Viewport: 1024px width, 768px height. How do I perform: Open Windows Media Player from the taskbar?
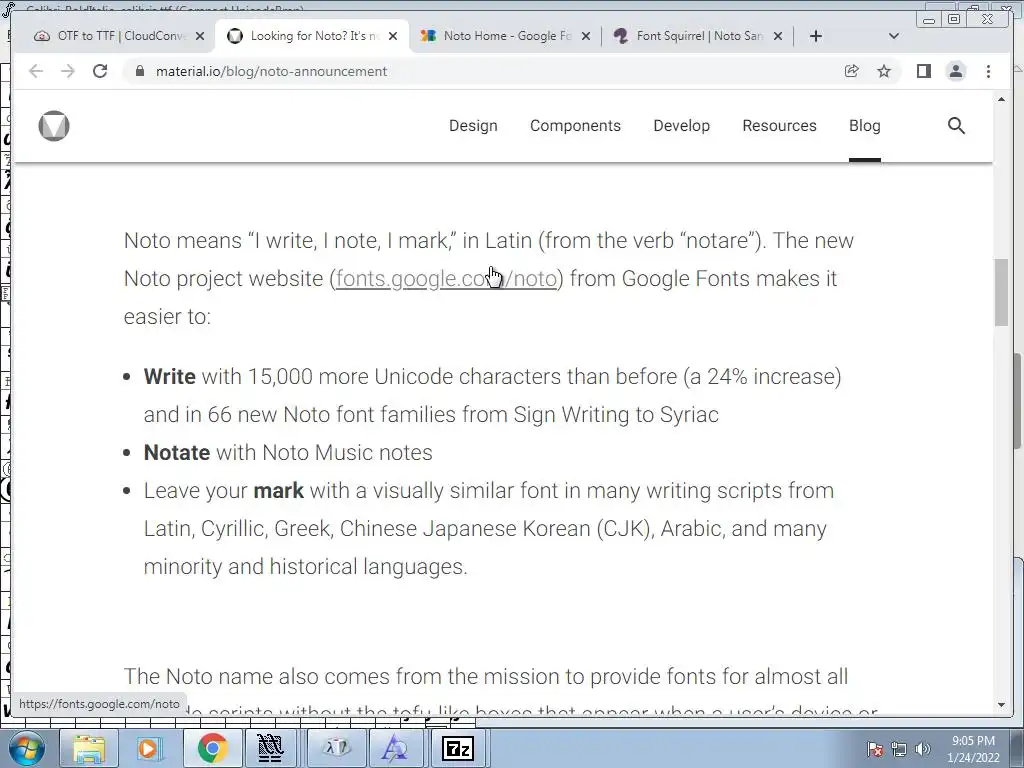click(150, 748)
